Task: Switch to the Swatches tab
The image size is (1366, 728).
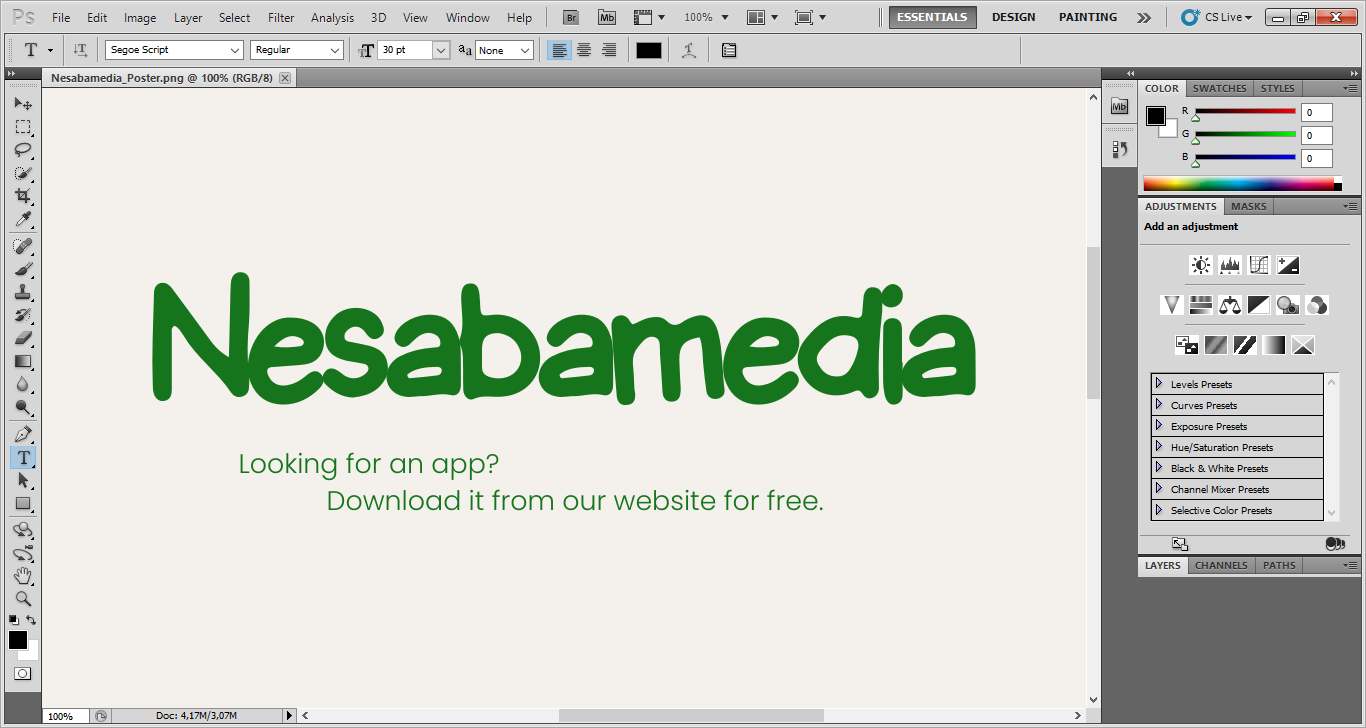Action: tap(1219, 88)
